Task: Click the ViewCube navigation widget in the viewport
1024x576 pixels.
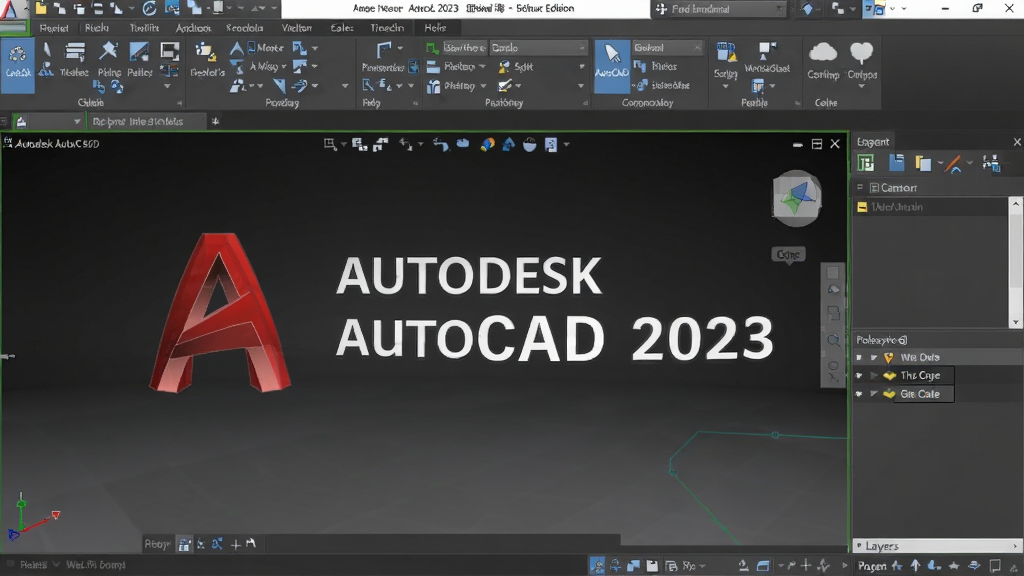Action: (797, 198)
